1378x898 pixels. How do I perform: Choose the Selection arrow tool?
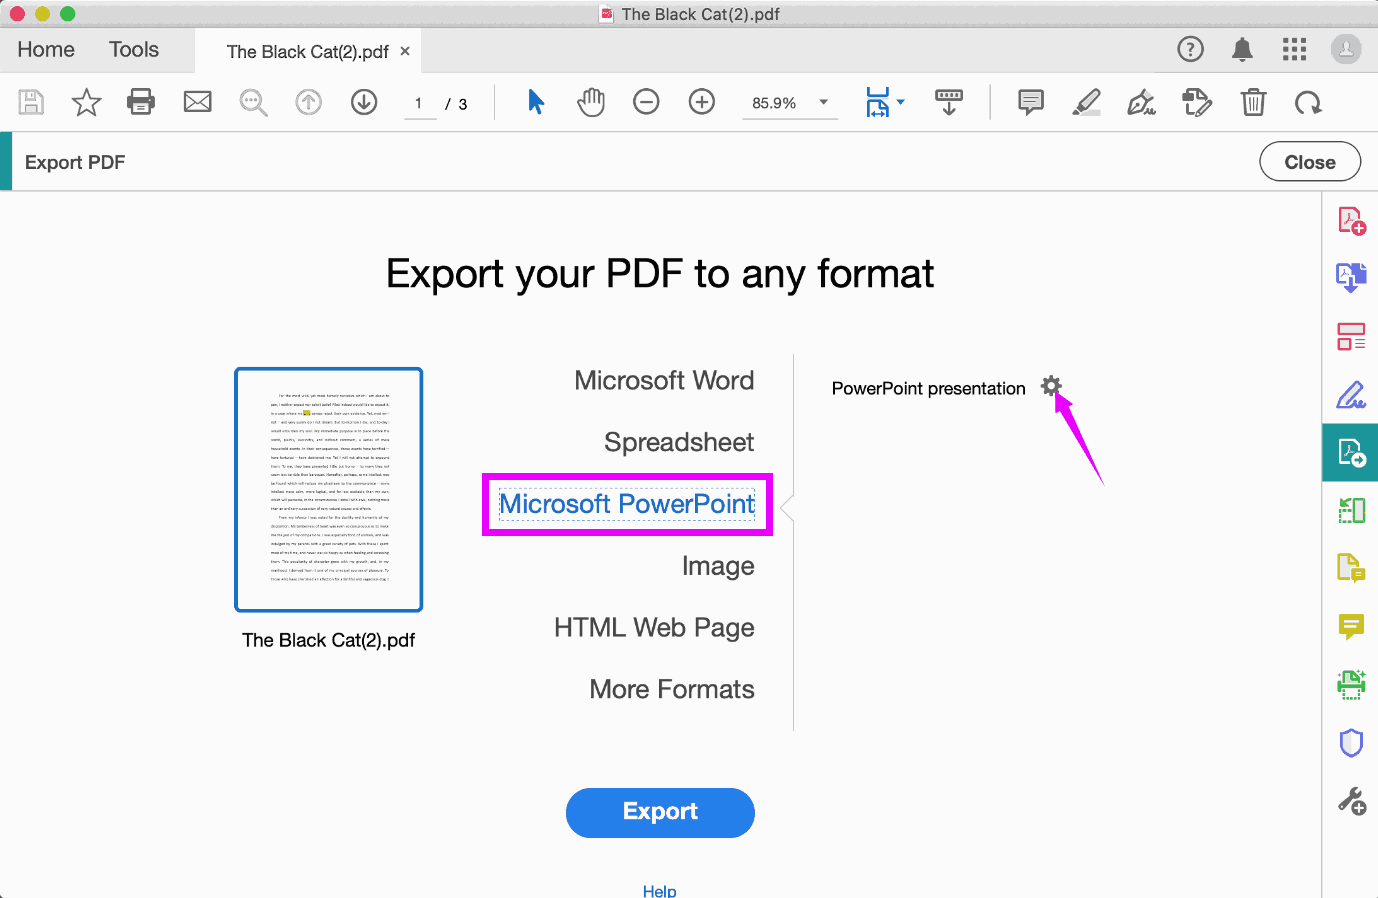coord(536,102)
